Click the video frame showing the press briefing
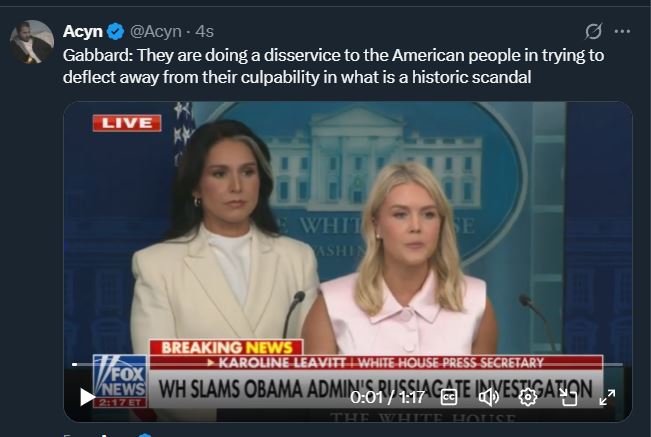 [348, 232]
